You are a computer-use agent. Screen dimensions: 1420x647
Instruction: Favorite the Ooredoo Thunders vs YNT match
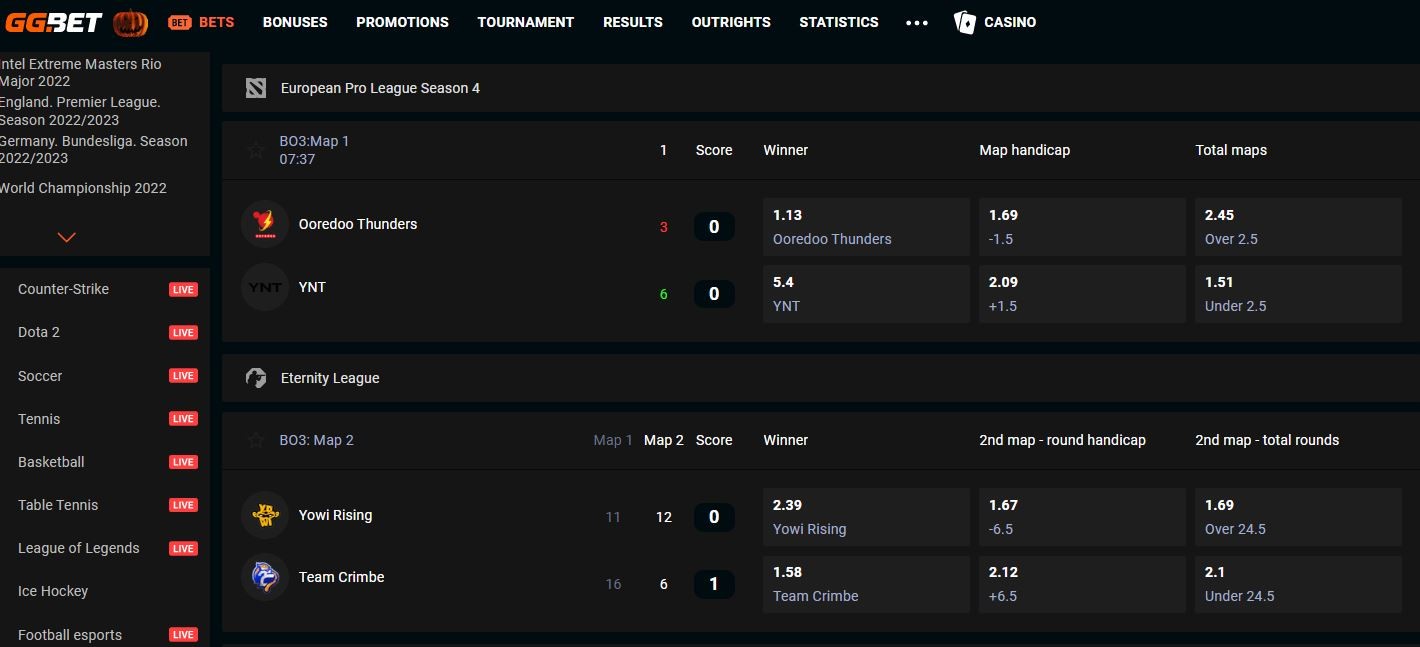pos(256,150)
